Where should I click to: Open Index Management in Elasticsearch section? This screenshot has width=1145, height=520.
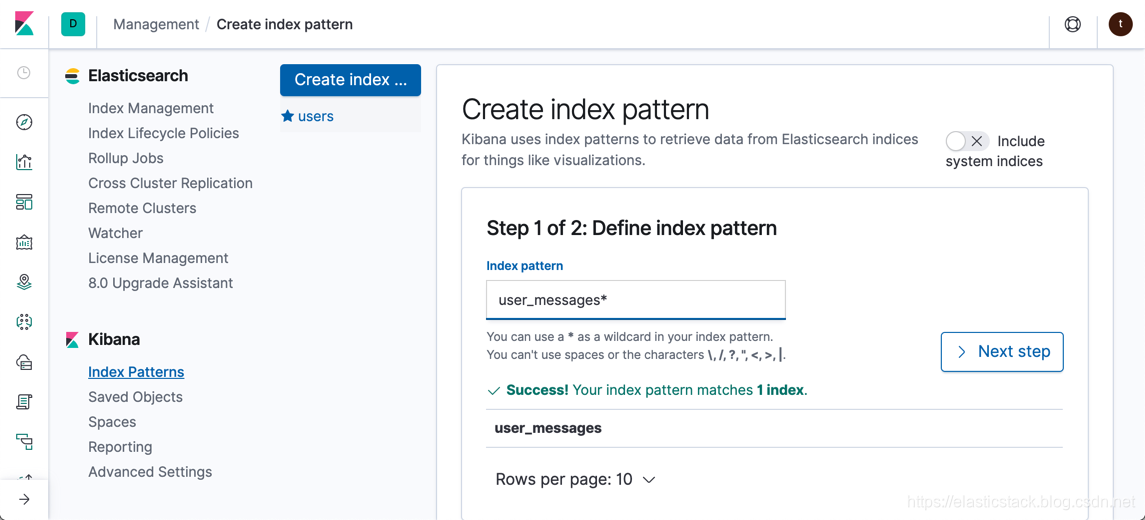tap(151, 108)
